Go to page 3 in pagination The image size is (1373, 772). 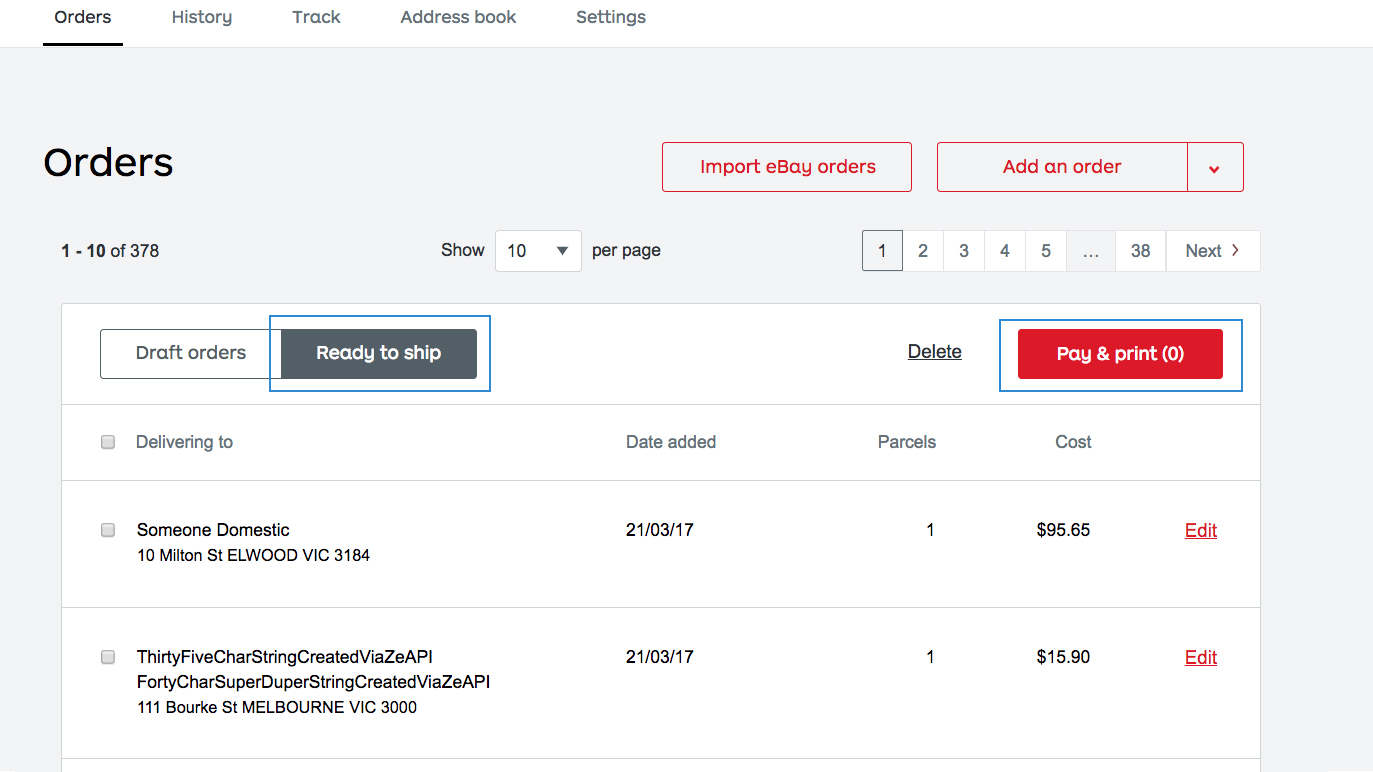963,251
